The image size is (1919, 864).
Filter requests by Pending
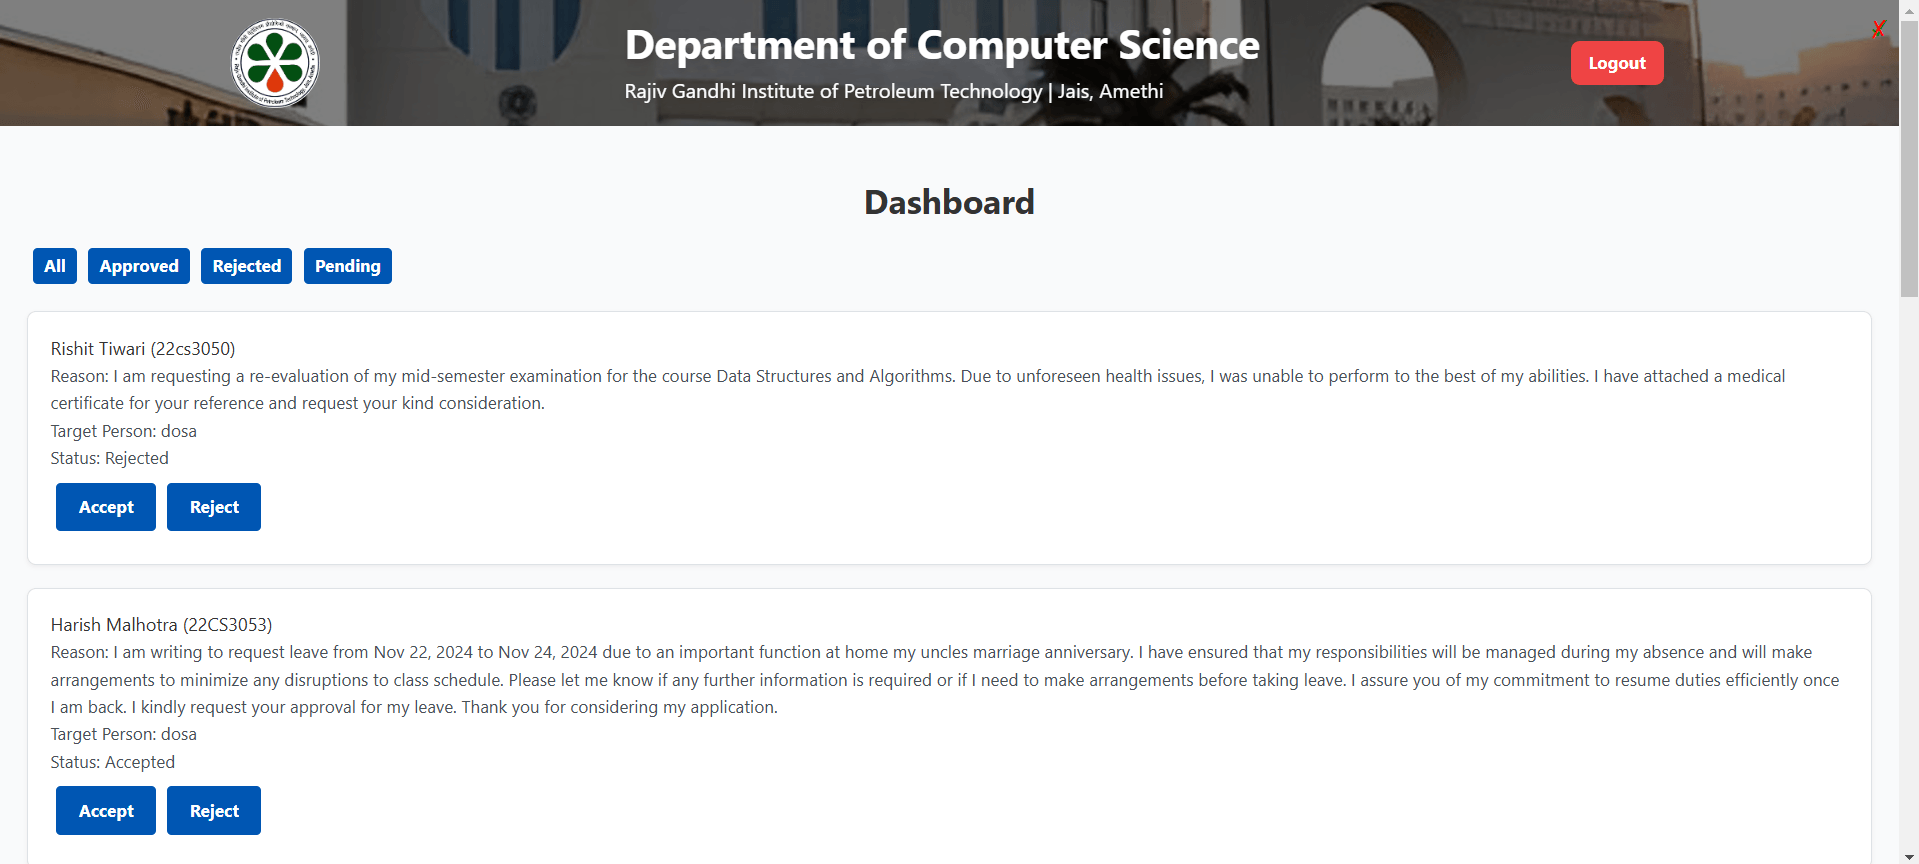[347, 266]
